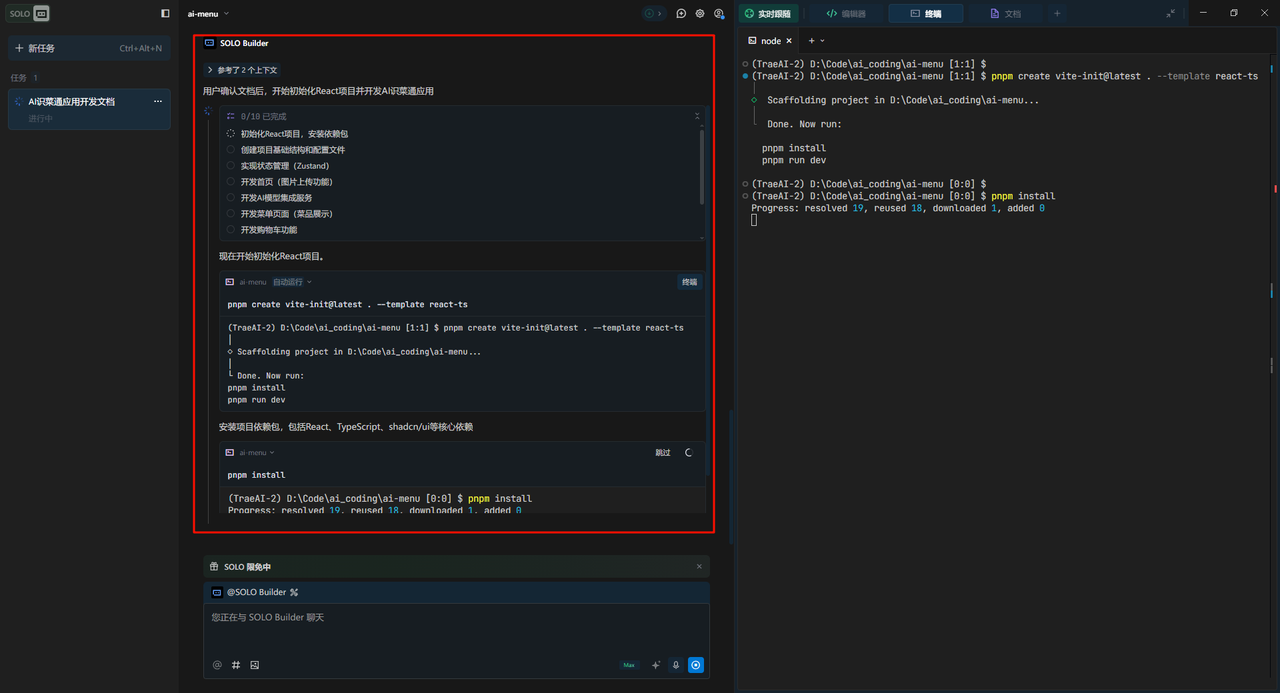The width and height of the screenshot is (1280, 693).
Task: Toggle the Max mode badge
Action: 629,665
